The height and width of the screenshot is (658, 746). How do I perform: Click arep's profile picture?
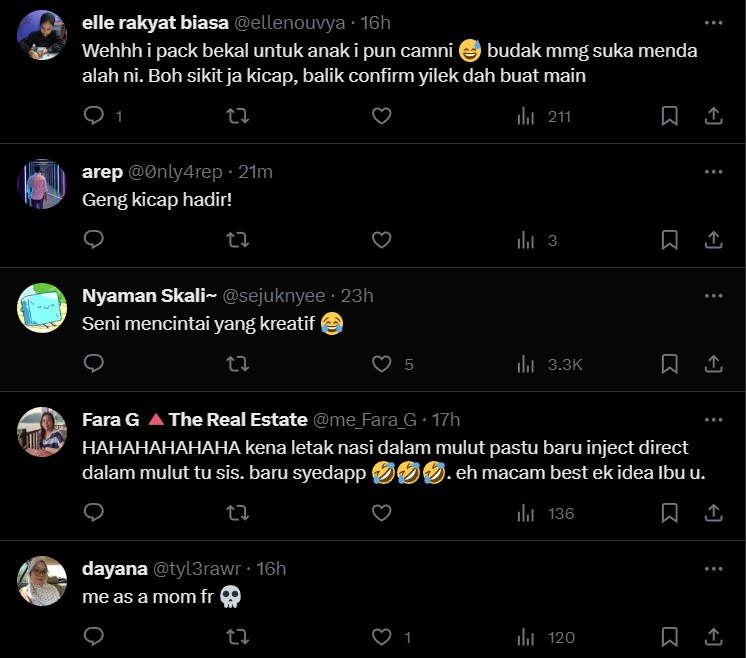click(42, 184)
